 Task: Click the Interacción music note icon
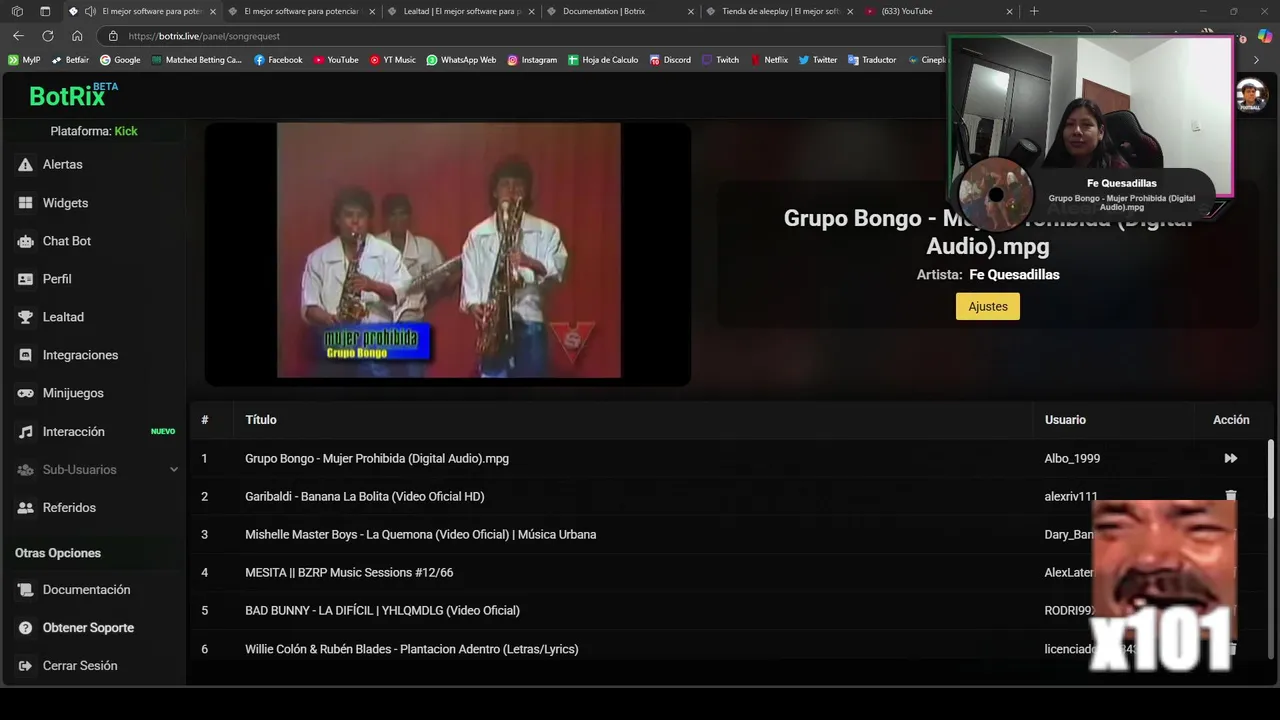click(25, 432)
